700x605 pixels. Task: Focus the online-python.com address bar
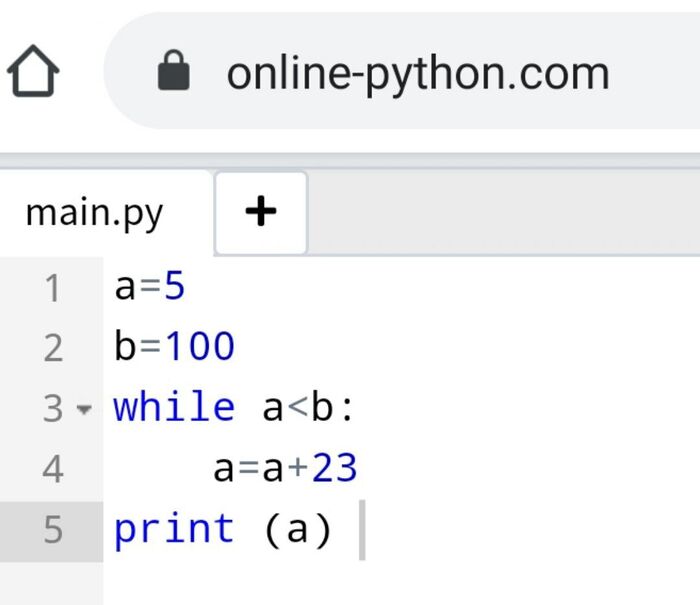pos(417,73)
